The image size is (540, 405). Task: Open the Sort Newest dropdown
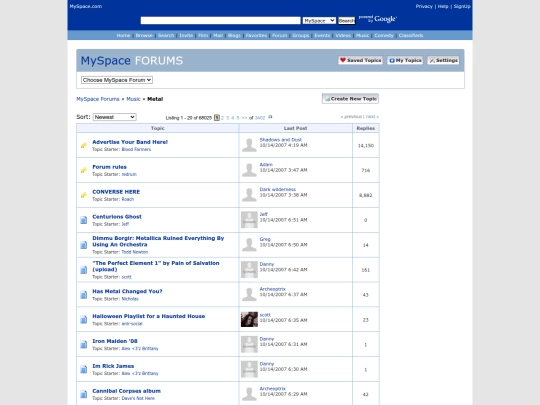click(114, 117)
